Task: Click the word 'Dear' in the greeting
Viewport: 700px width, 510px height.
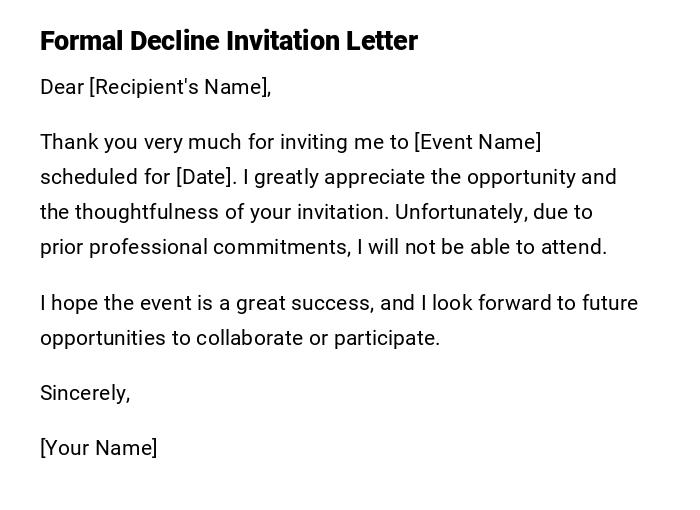Action: (x=62, y=87)
